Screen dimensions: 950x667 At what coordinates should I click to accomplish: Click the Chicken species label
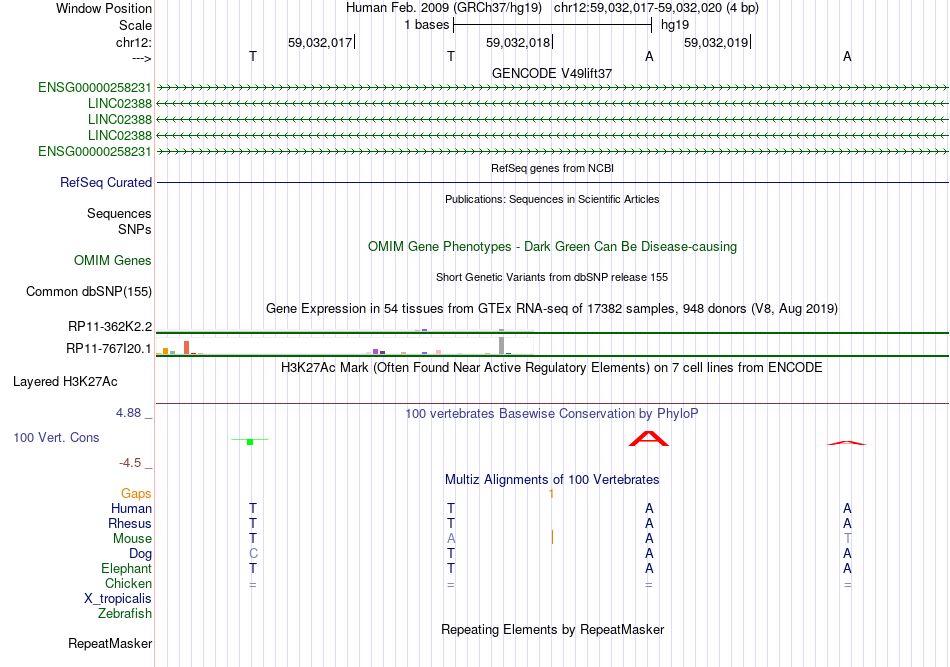click(128, 583)
